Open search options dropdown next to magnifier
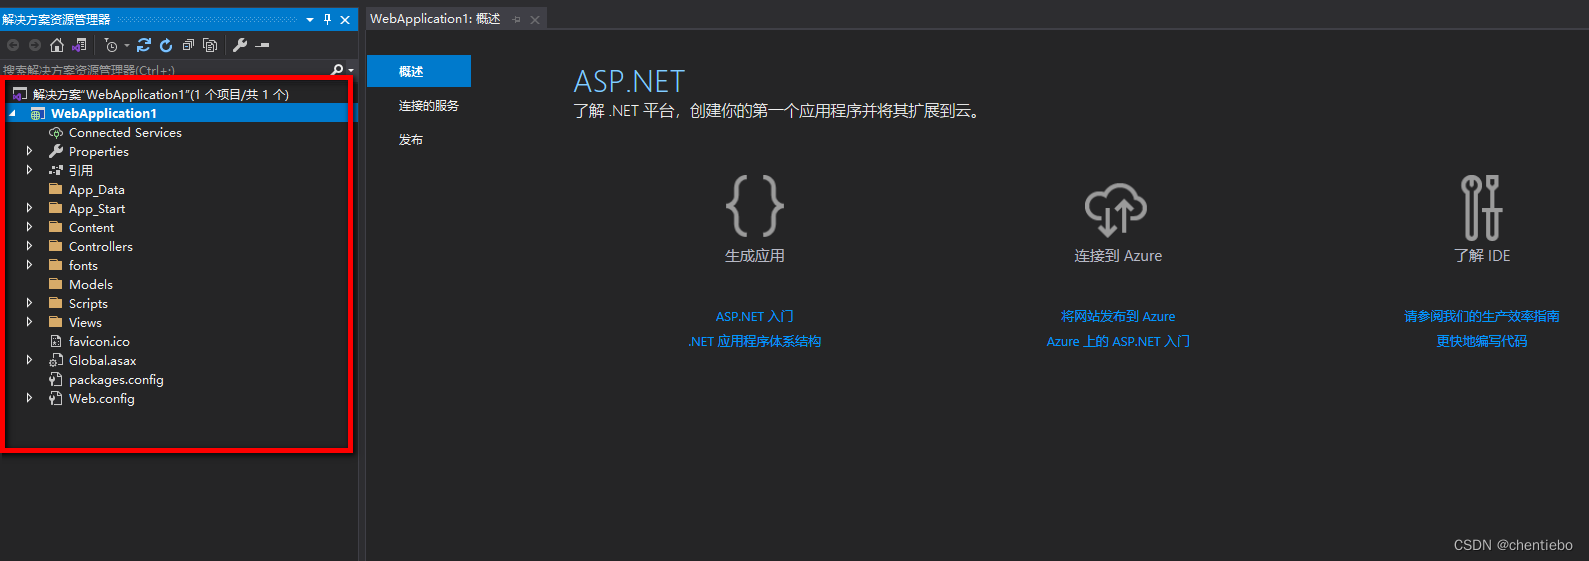 351,71
